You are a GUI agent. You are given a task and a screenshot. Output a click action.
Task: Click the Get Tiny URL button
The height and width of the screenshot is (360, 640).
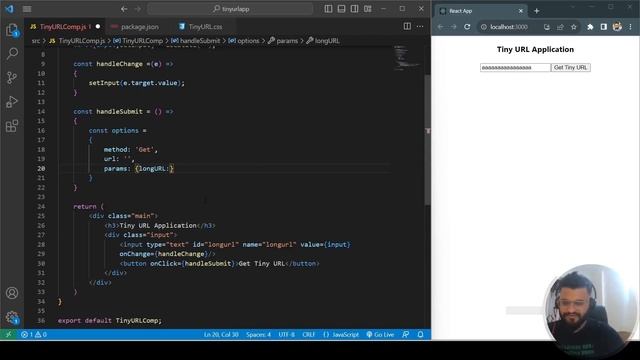tap(570, 67)
